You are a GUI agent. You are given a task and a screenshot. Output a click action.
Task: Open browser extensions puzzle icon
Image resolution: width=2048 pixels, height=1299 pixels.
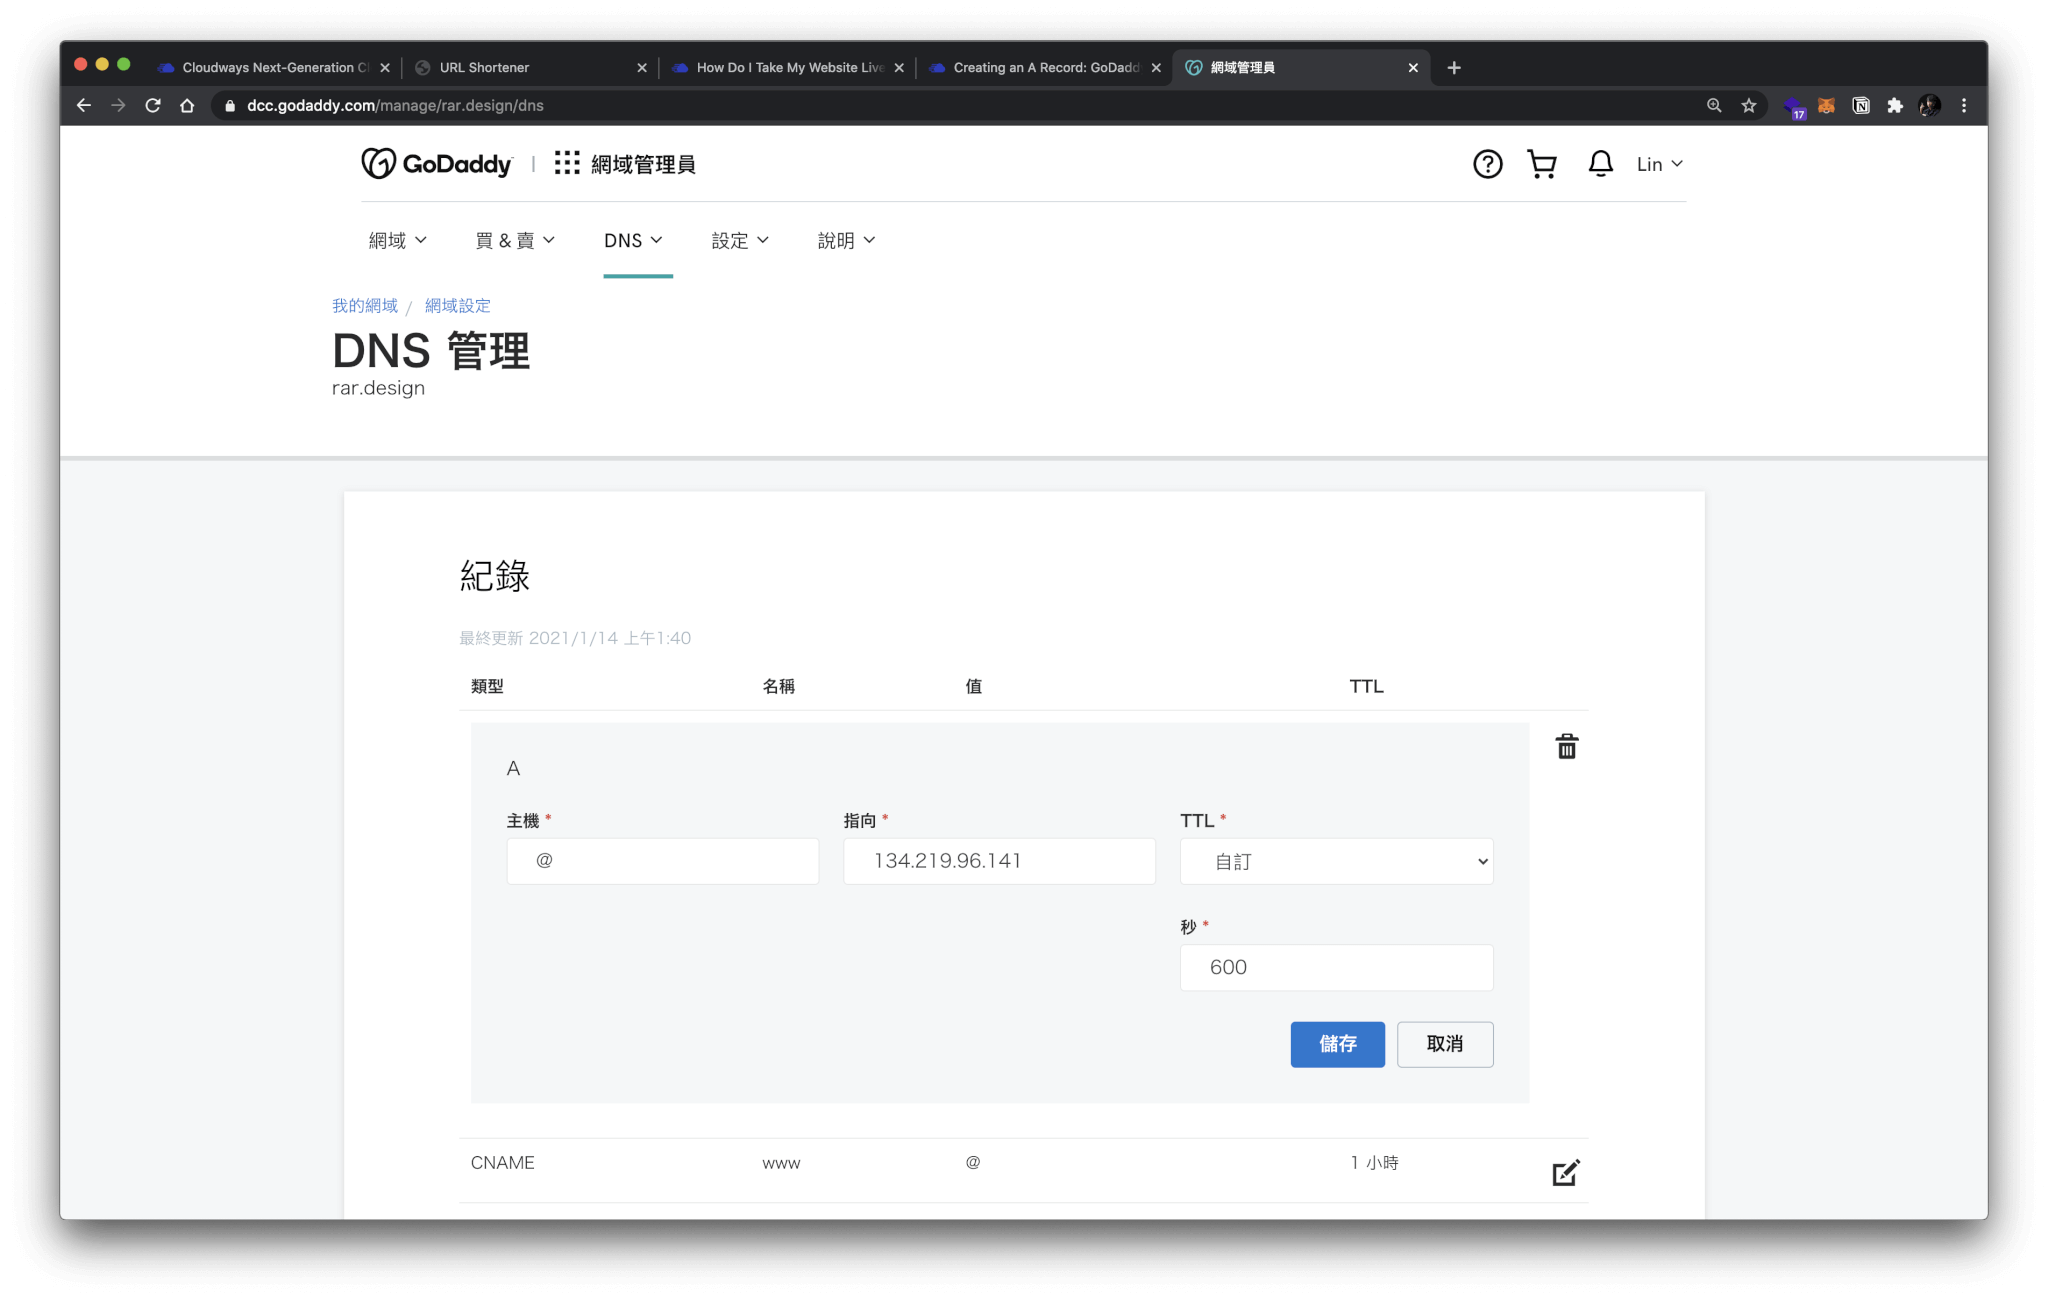click(x=1894, y=106)
